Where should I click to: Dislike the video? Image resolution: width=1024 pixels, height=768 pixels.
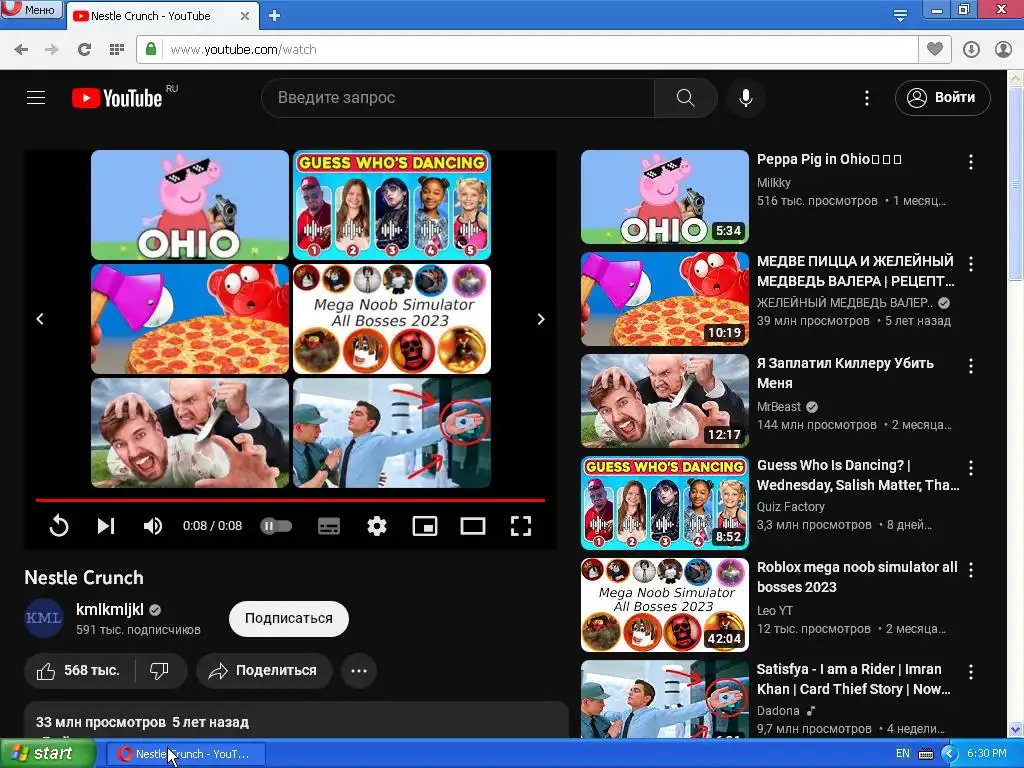coord(159,671)
